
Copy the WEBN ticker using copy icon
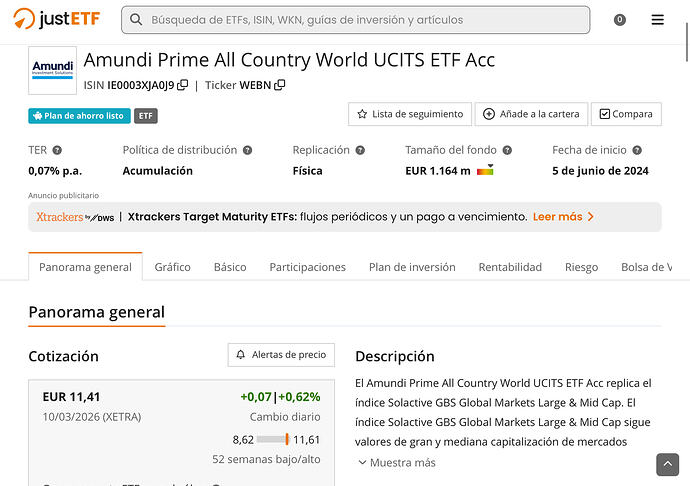click(280, 86)
